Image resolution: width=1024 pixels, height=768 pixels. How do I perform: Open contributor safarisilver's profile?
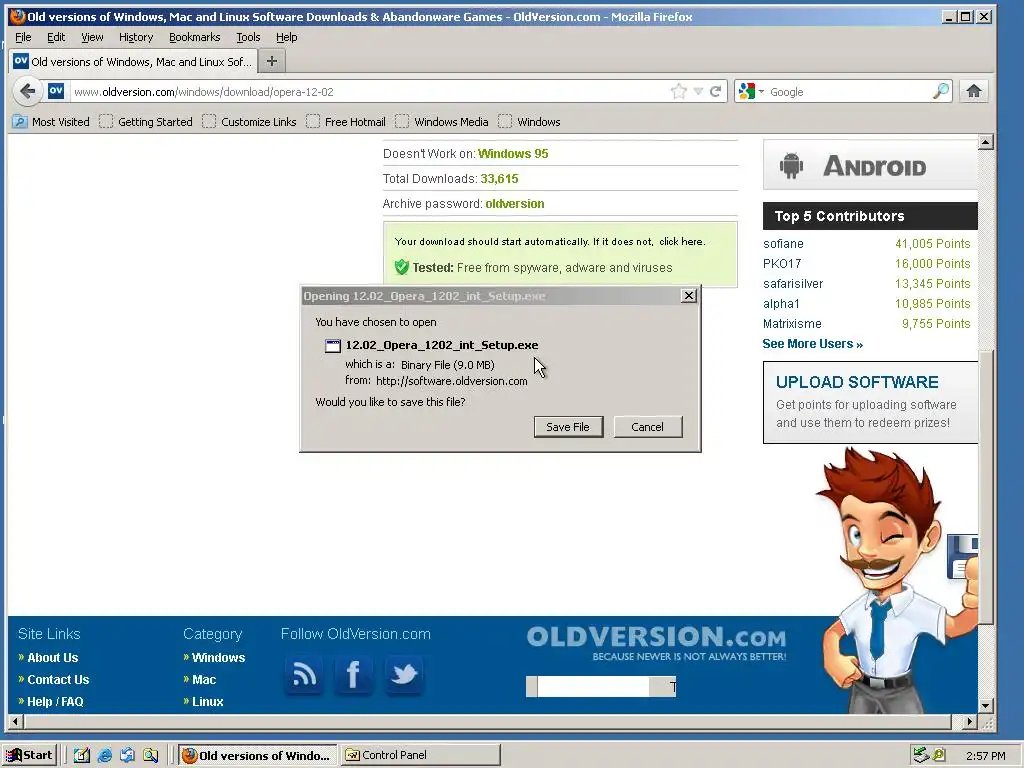click(x=793, y=284)
